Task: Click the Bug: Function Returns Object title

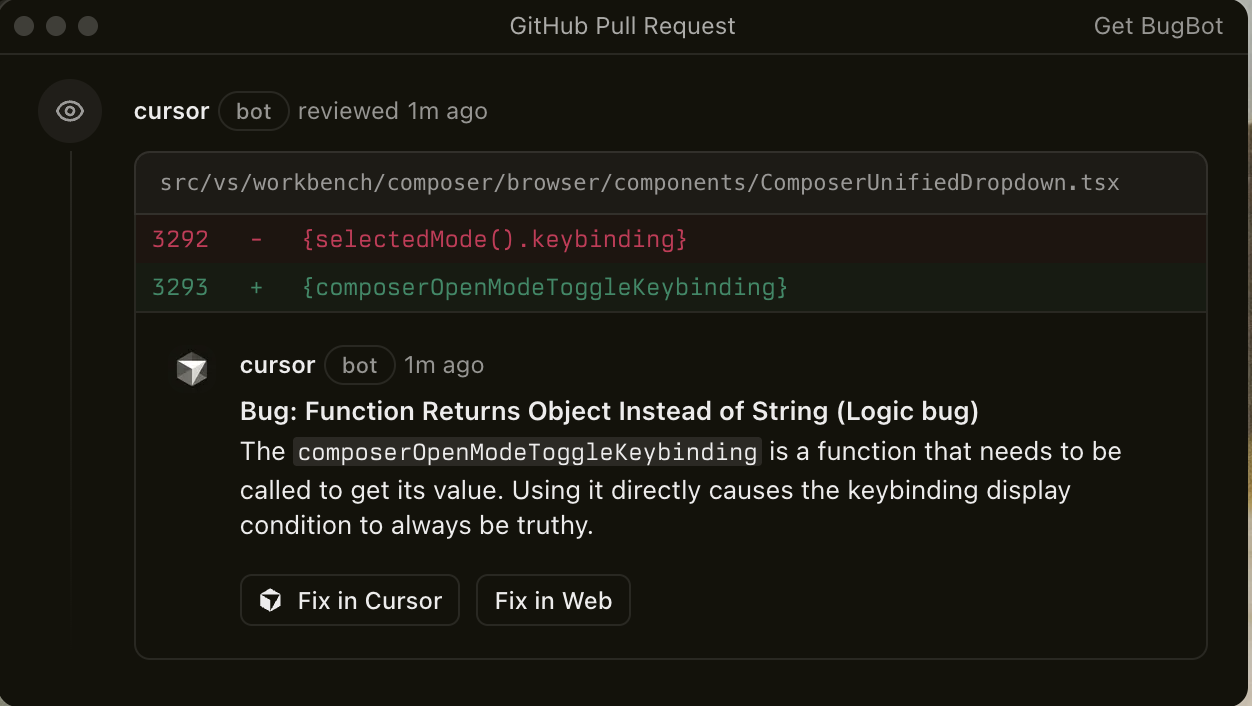Action: (609, 411)
